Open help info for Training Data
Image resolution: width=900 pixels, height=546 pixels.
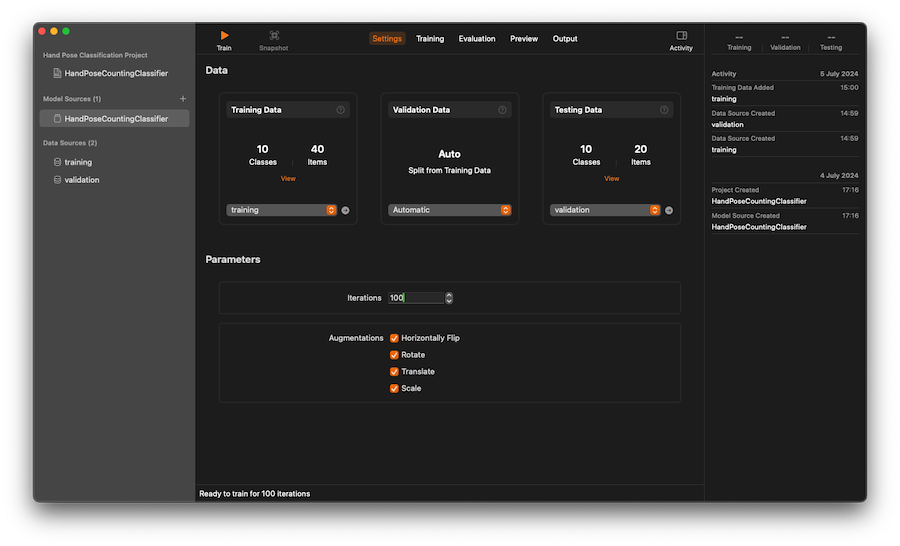(340, 110)
